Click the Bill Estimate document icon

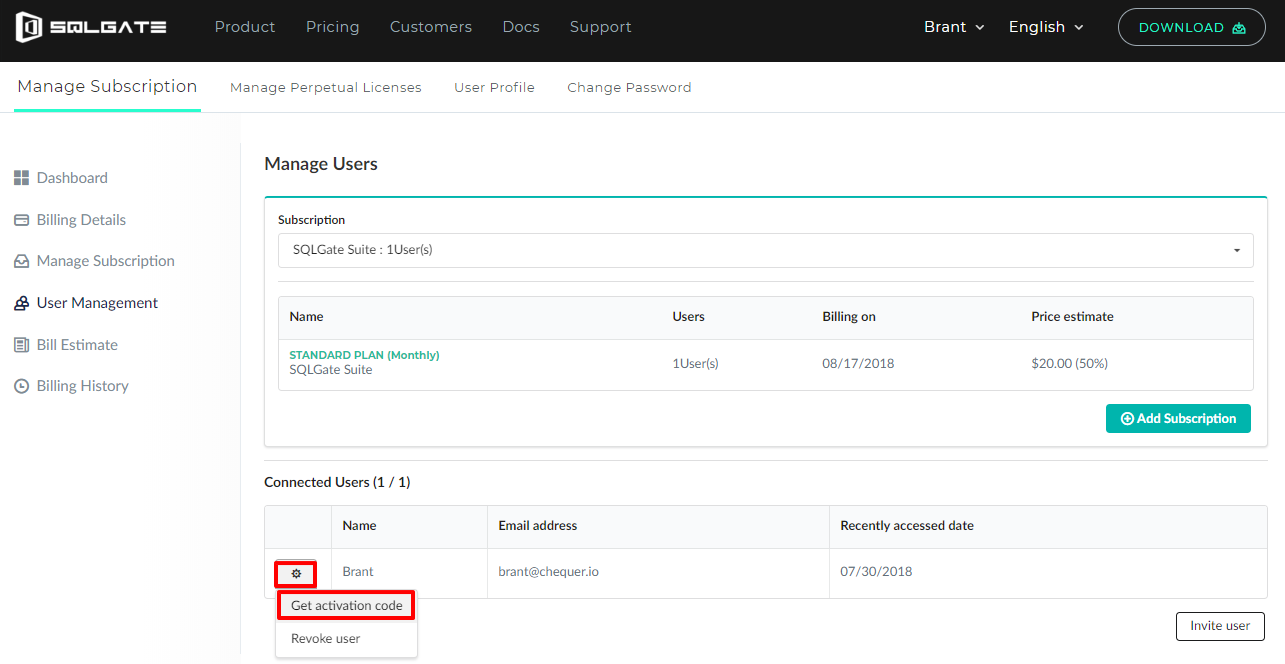(21, 345)
